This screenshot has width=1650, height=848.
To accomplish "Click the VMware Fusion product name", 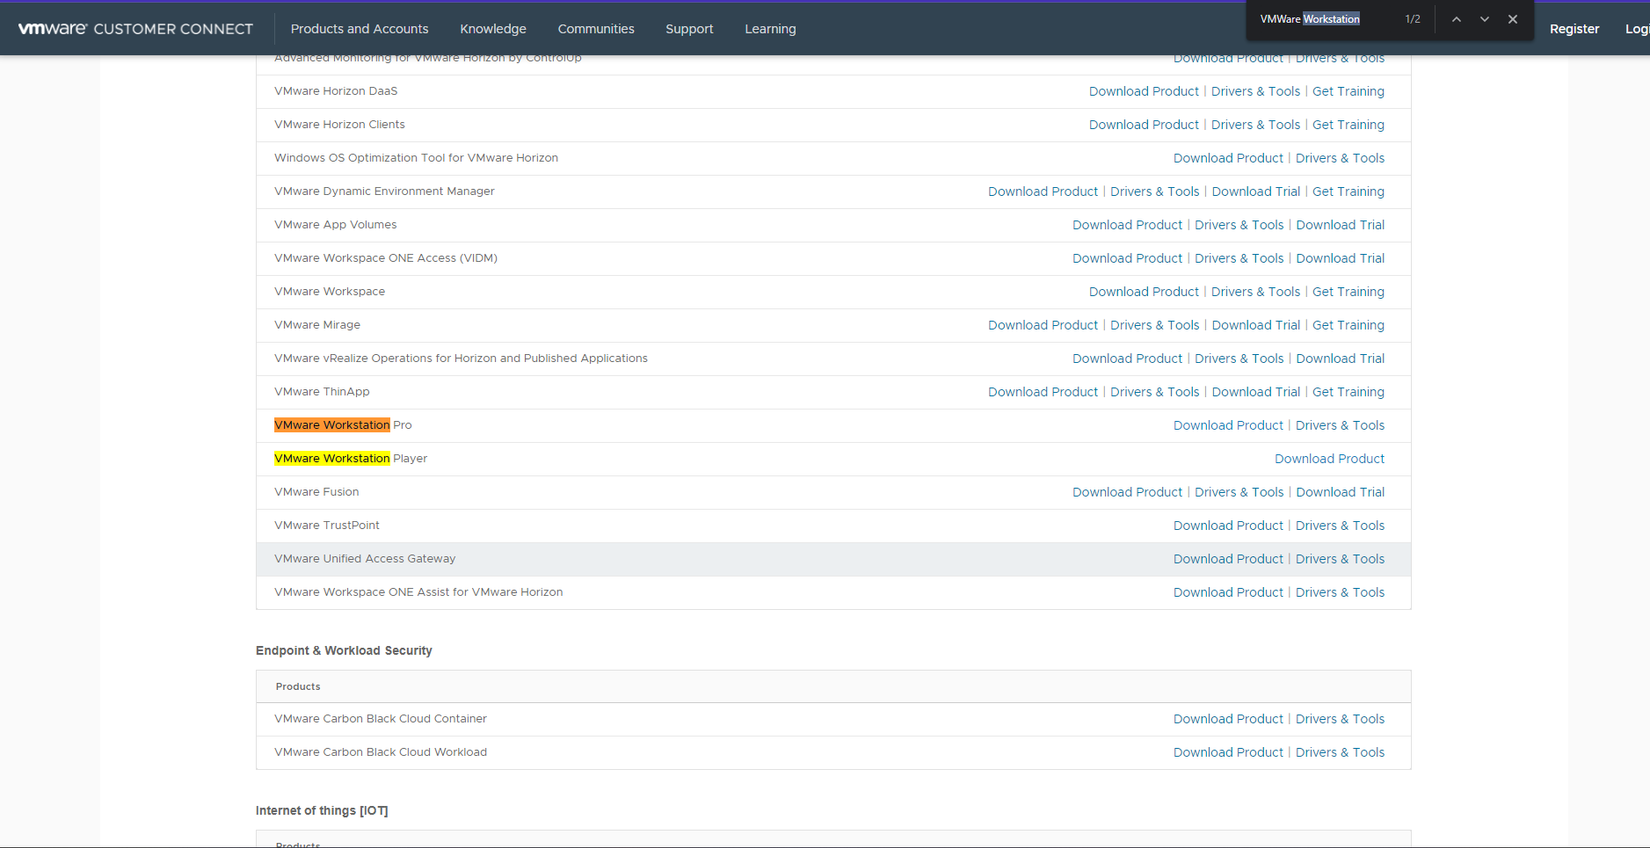I will click(x=316, y=492).
